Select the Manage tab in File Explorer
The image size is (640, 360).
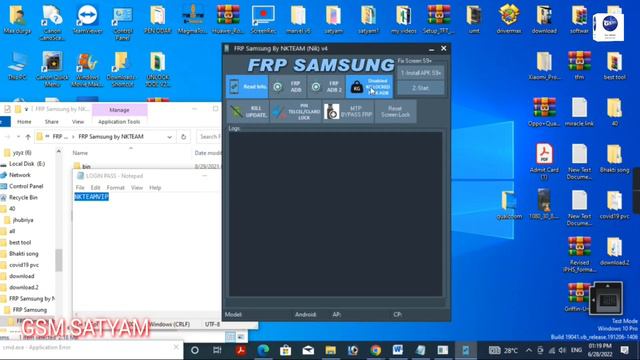click(119, 110)
